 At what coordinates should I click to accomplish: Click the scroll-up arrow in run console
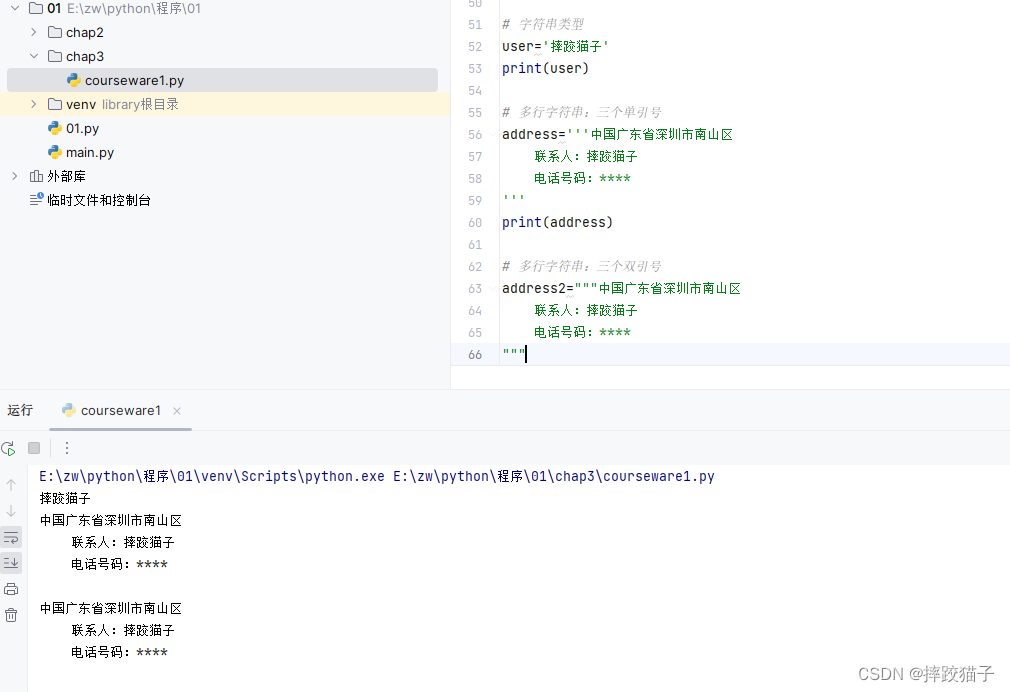coord(11,485)
